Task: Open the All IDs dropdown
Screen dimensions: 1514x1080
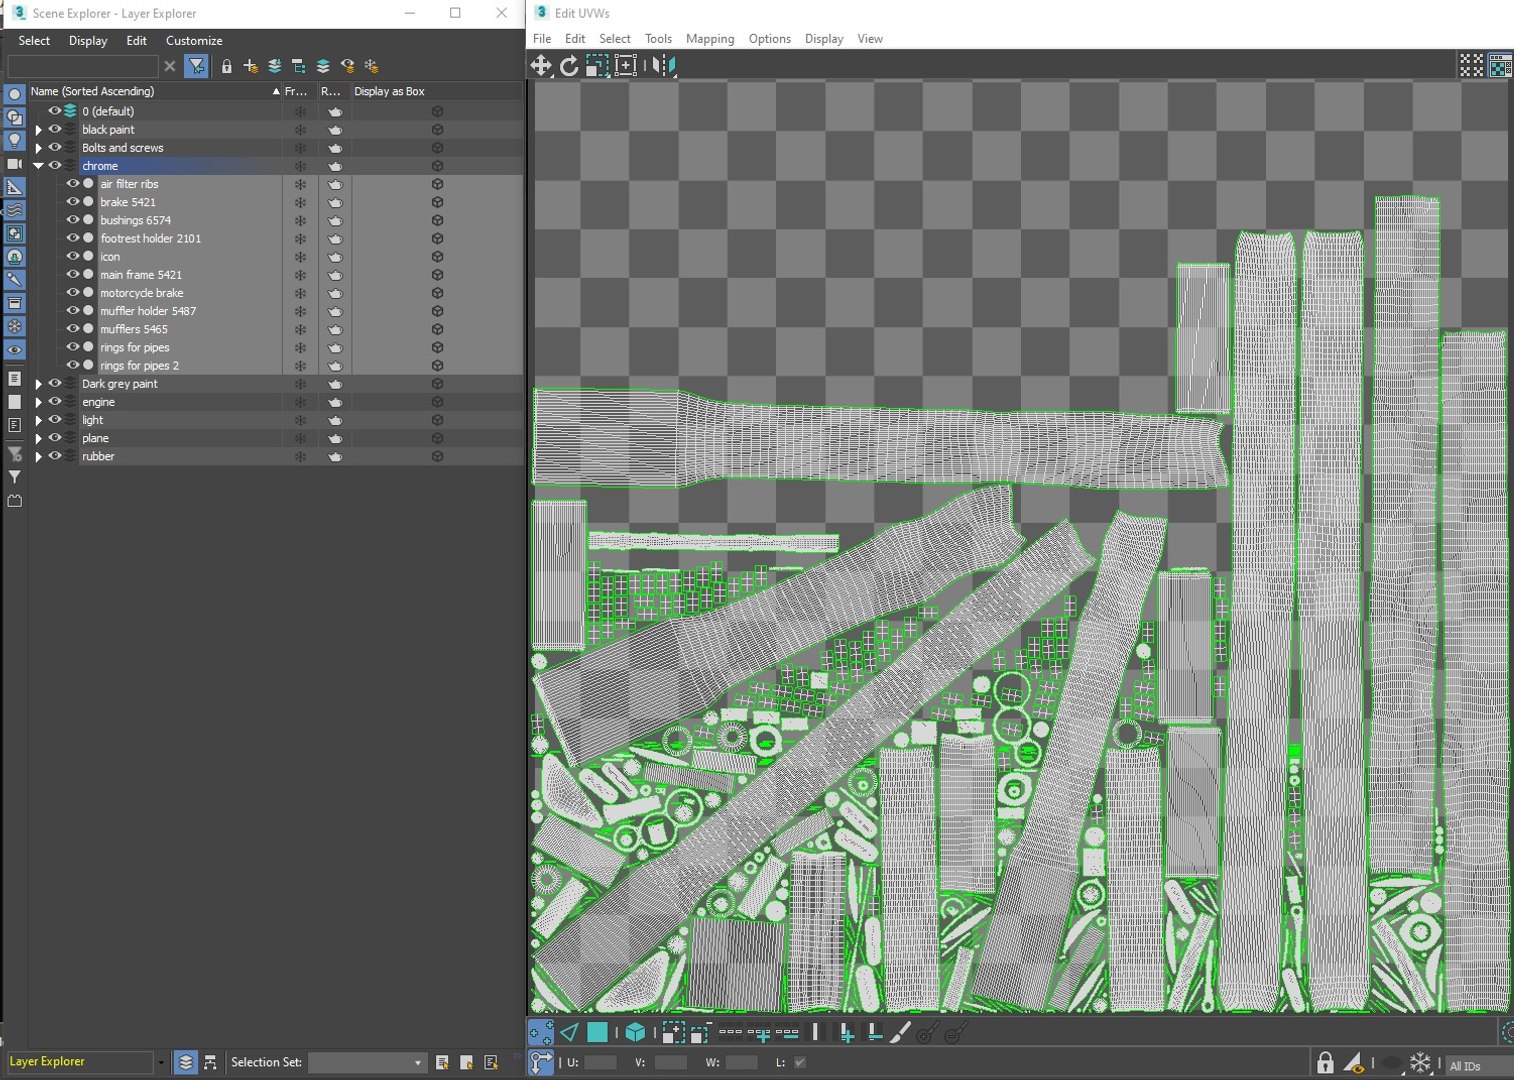Action: tap(1478, 1066)
